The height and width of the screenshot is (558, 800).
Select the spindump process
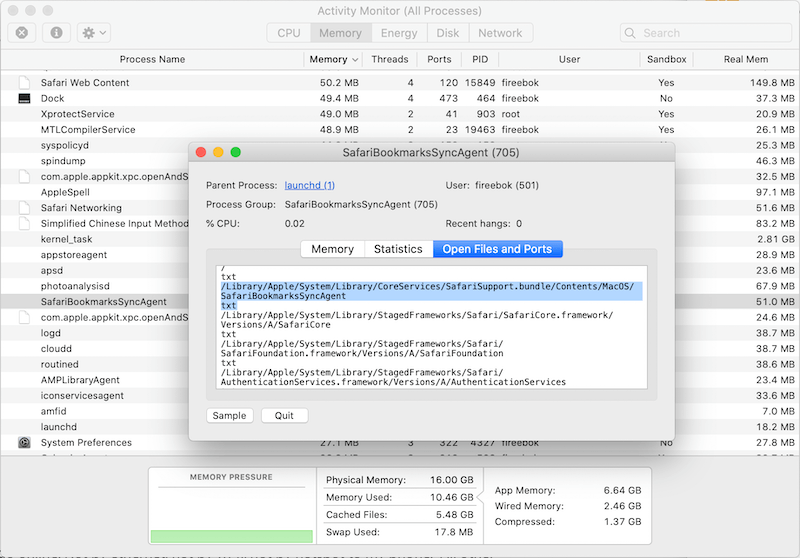[x=63, y=161]
